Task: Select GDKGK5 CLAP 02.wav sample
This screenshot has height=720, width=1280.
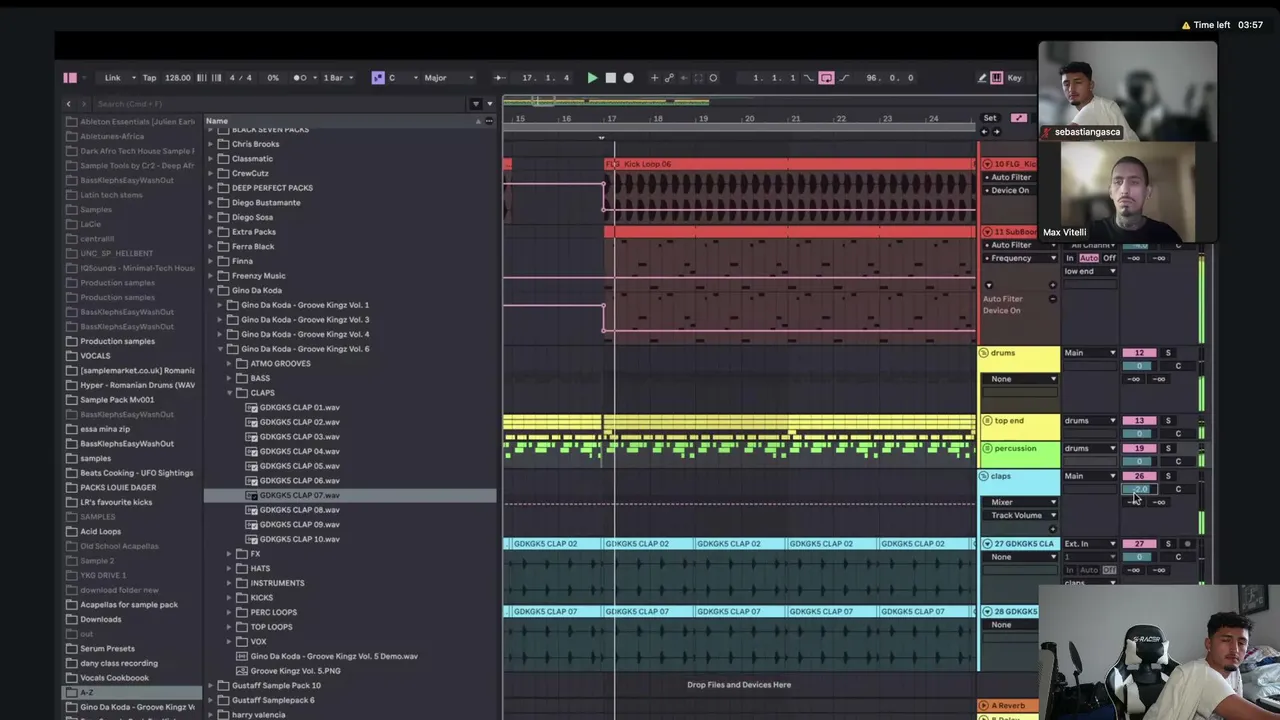Action: pos(299,422)
